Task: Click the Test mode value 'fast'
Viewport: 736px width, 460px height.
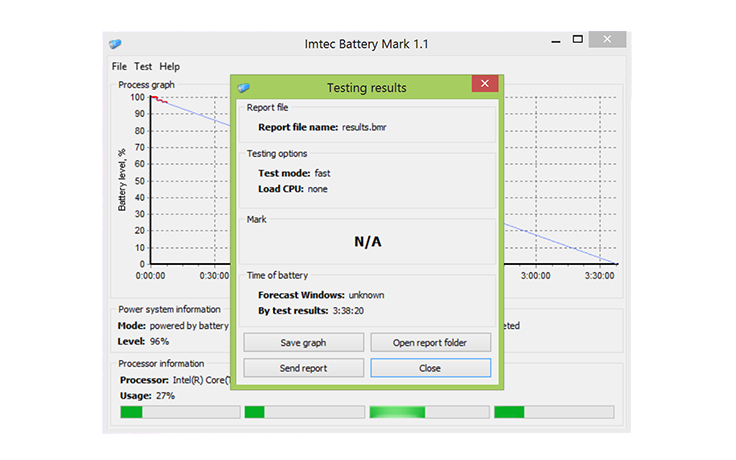Action: click(322, 173)
